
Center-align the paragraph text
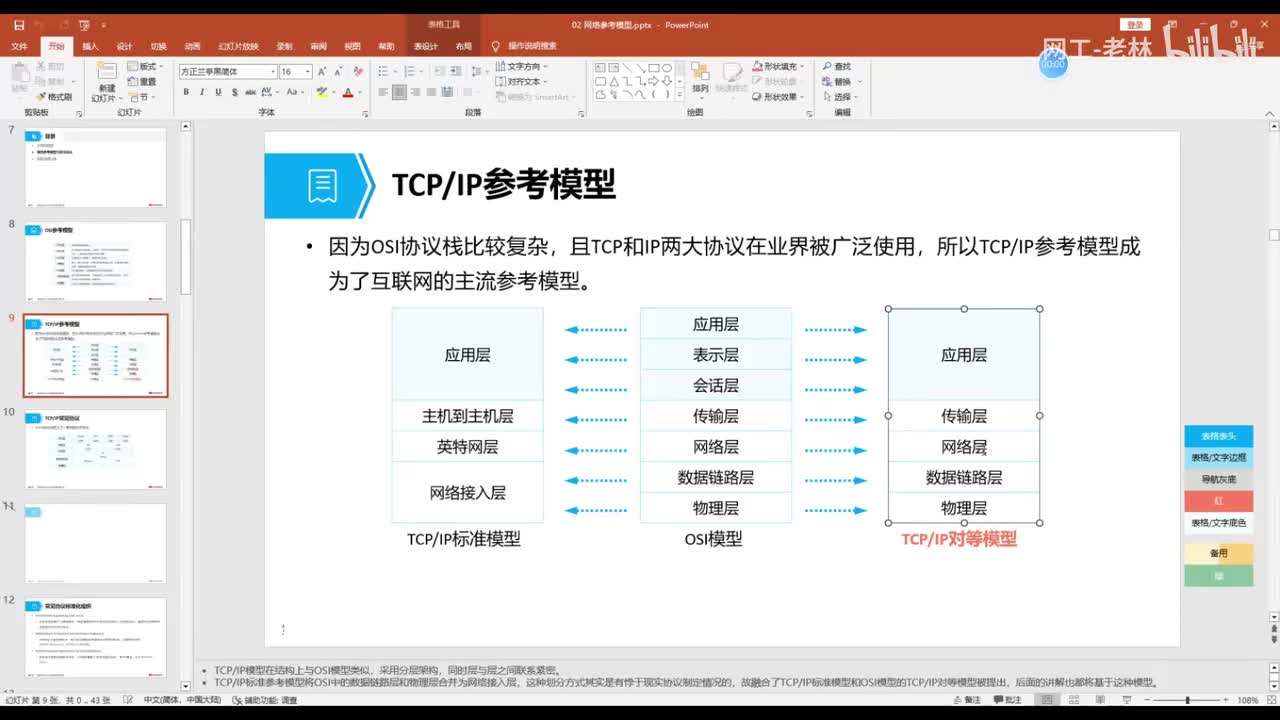(x=400, y=92)
